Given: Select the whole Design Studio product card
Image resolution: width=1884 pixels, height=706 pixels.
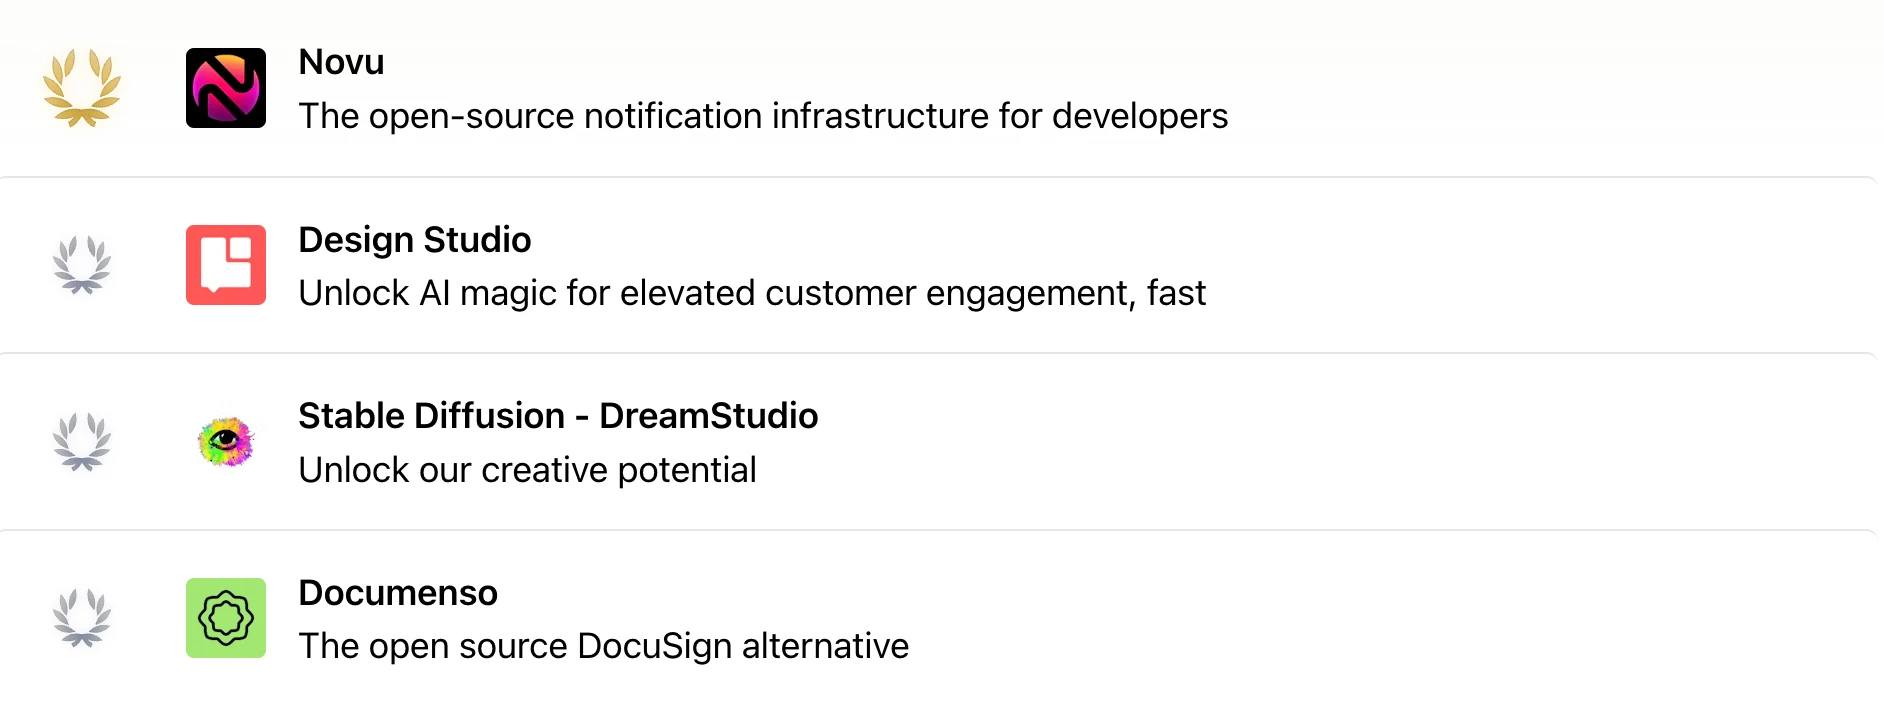Looking at the screenshot, I should tap(938, 265).
